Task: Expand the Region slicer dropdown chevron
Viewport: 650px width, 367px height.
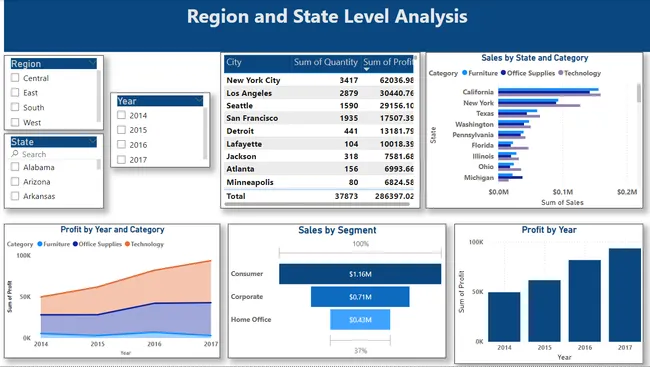Action: [x=92, y=63]
